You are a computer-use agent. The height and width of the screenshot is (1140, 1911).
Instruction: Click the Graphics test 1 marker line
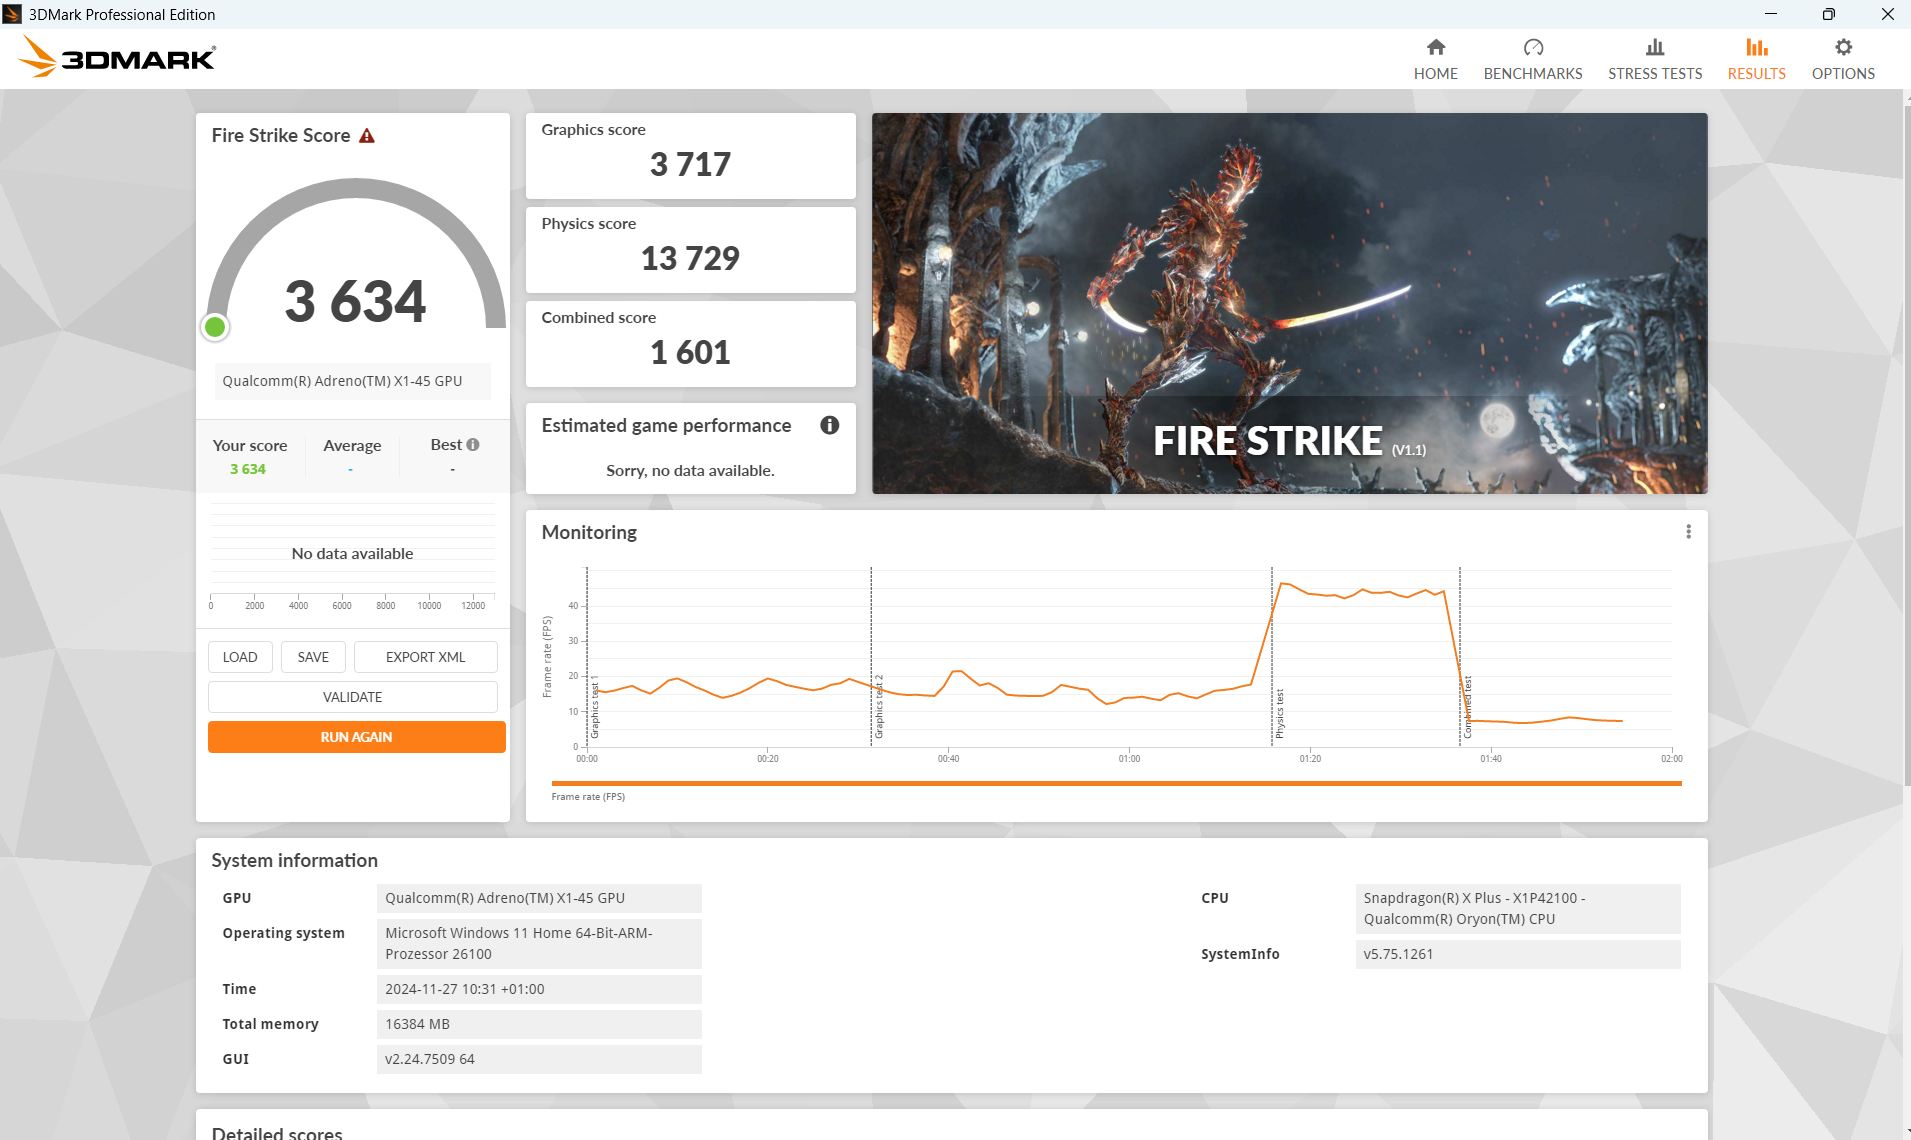pyautogui.click(x=587, y=657)
